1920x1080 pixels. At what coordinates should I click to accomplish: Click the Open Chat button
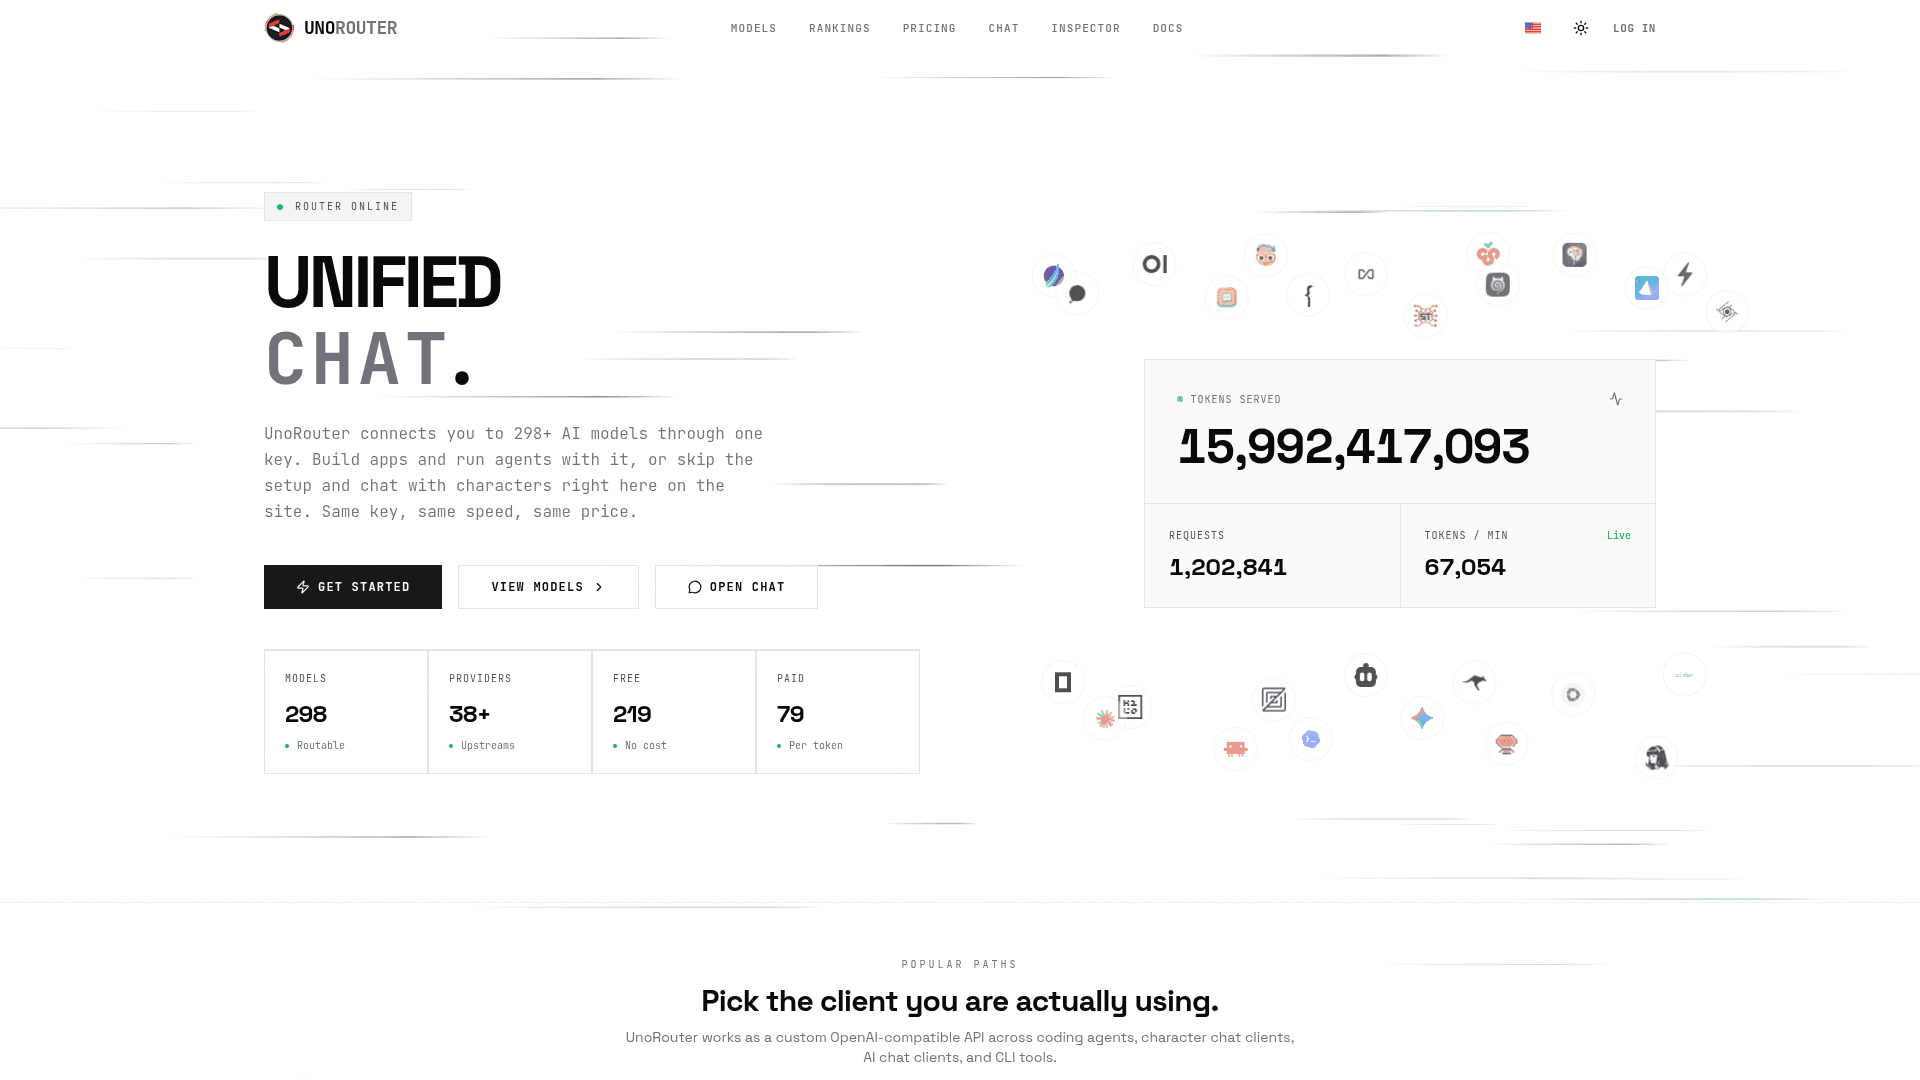tap(736, 587)
